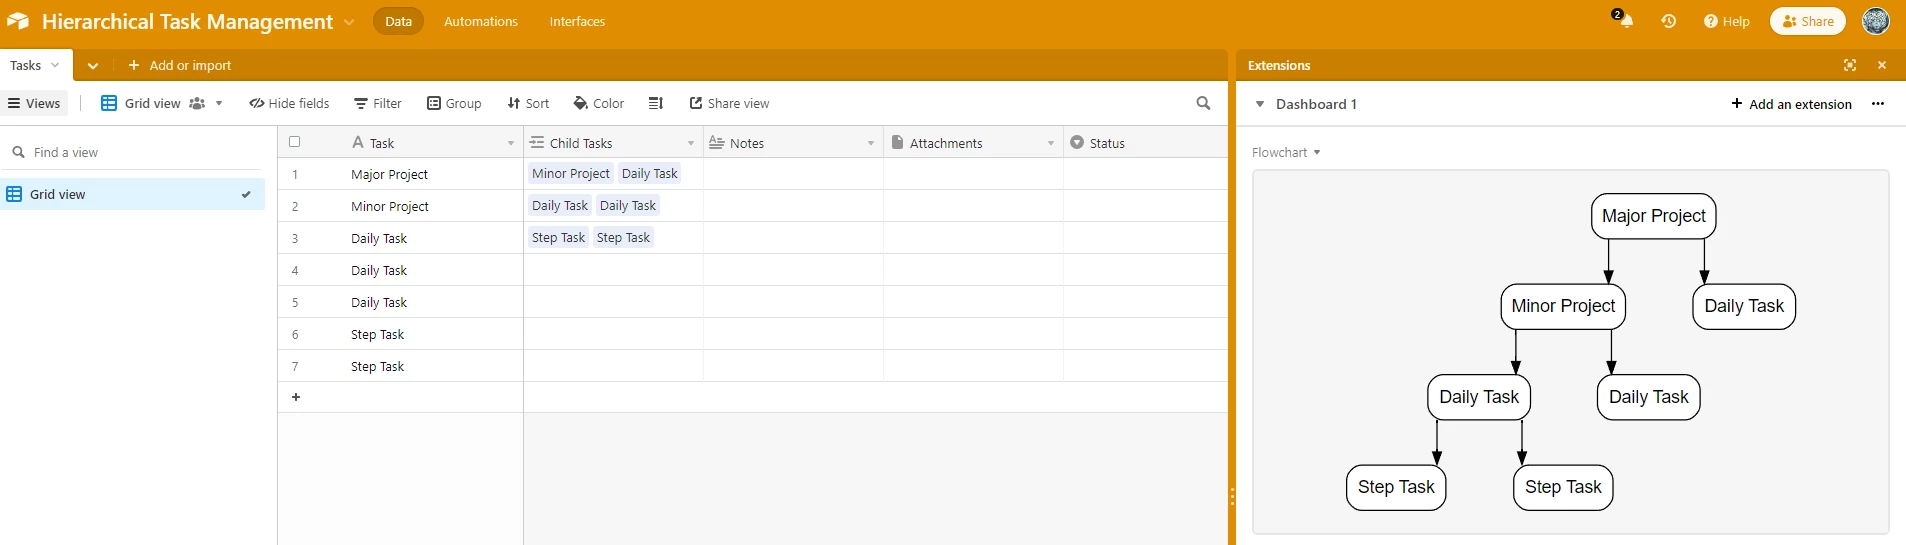Image resolution: width=1906 pixels, height=545 pixels.
Task: Toggle fullscreen for the Extensions panel
Action: (1850, 65)
